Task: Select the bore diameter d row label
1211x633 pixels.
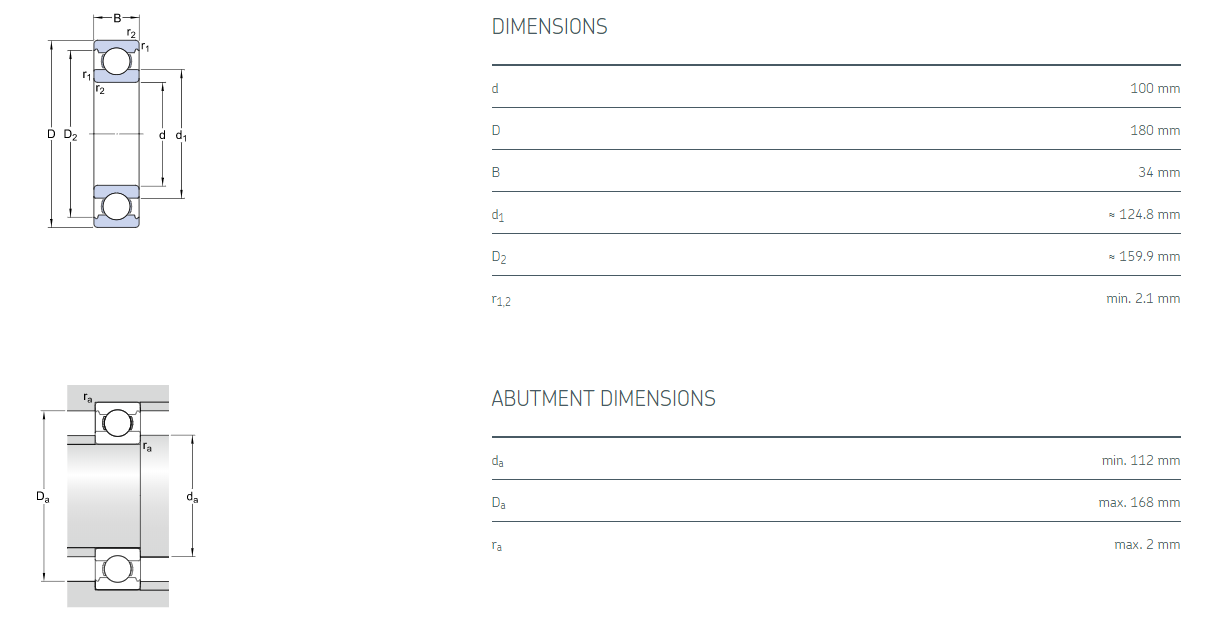Action: click(495, 89)
